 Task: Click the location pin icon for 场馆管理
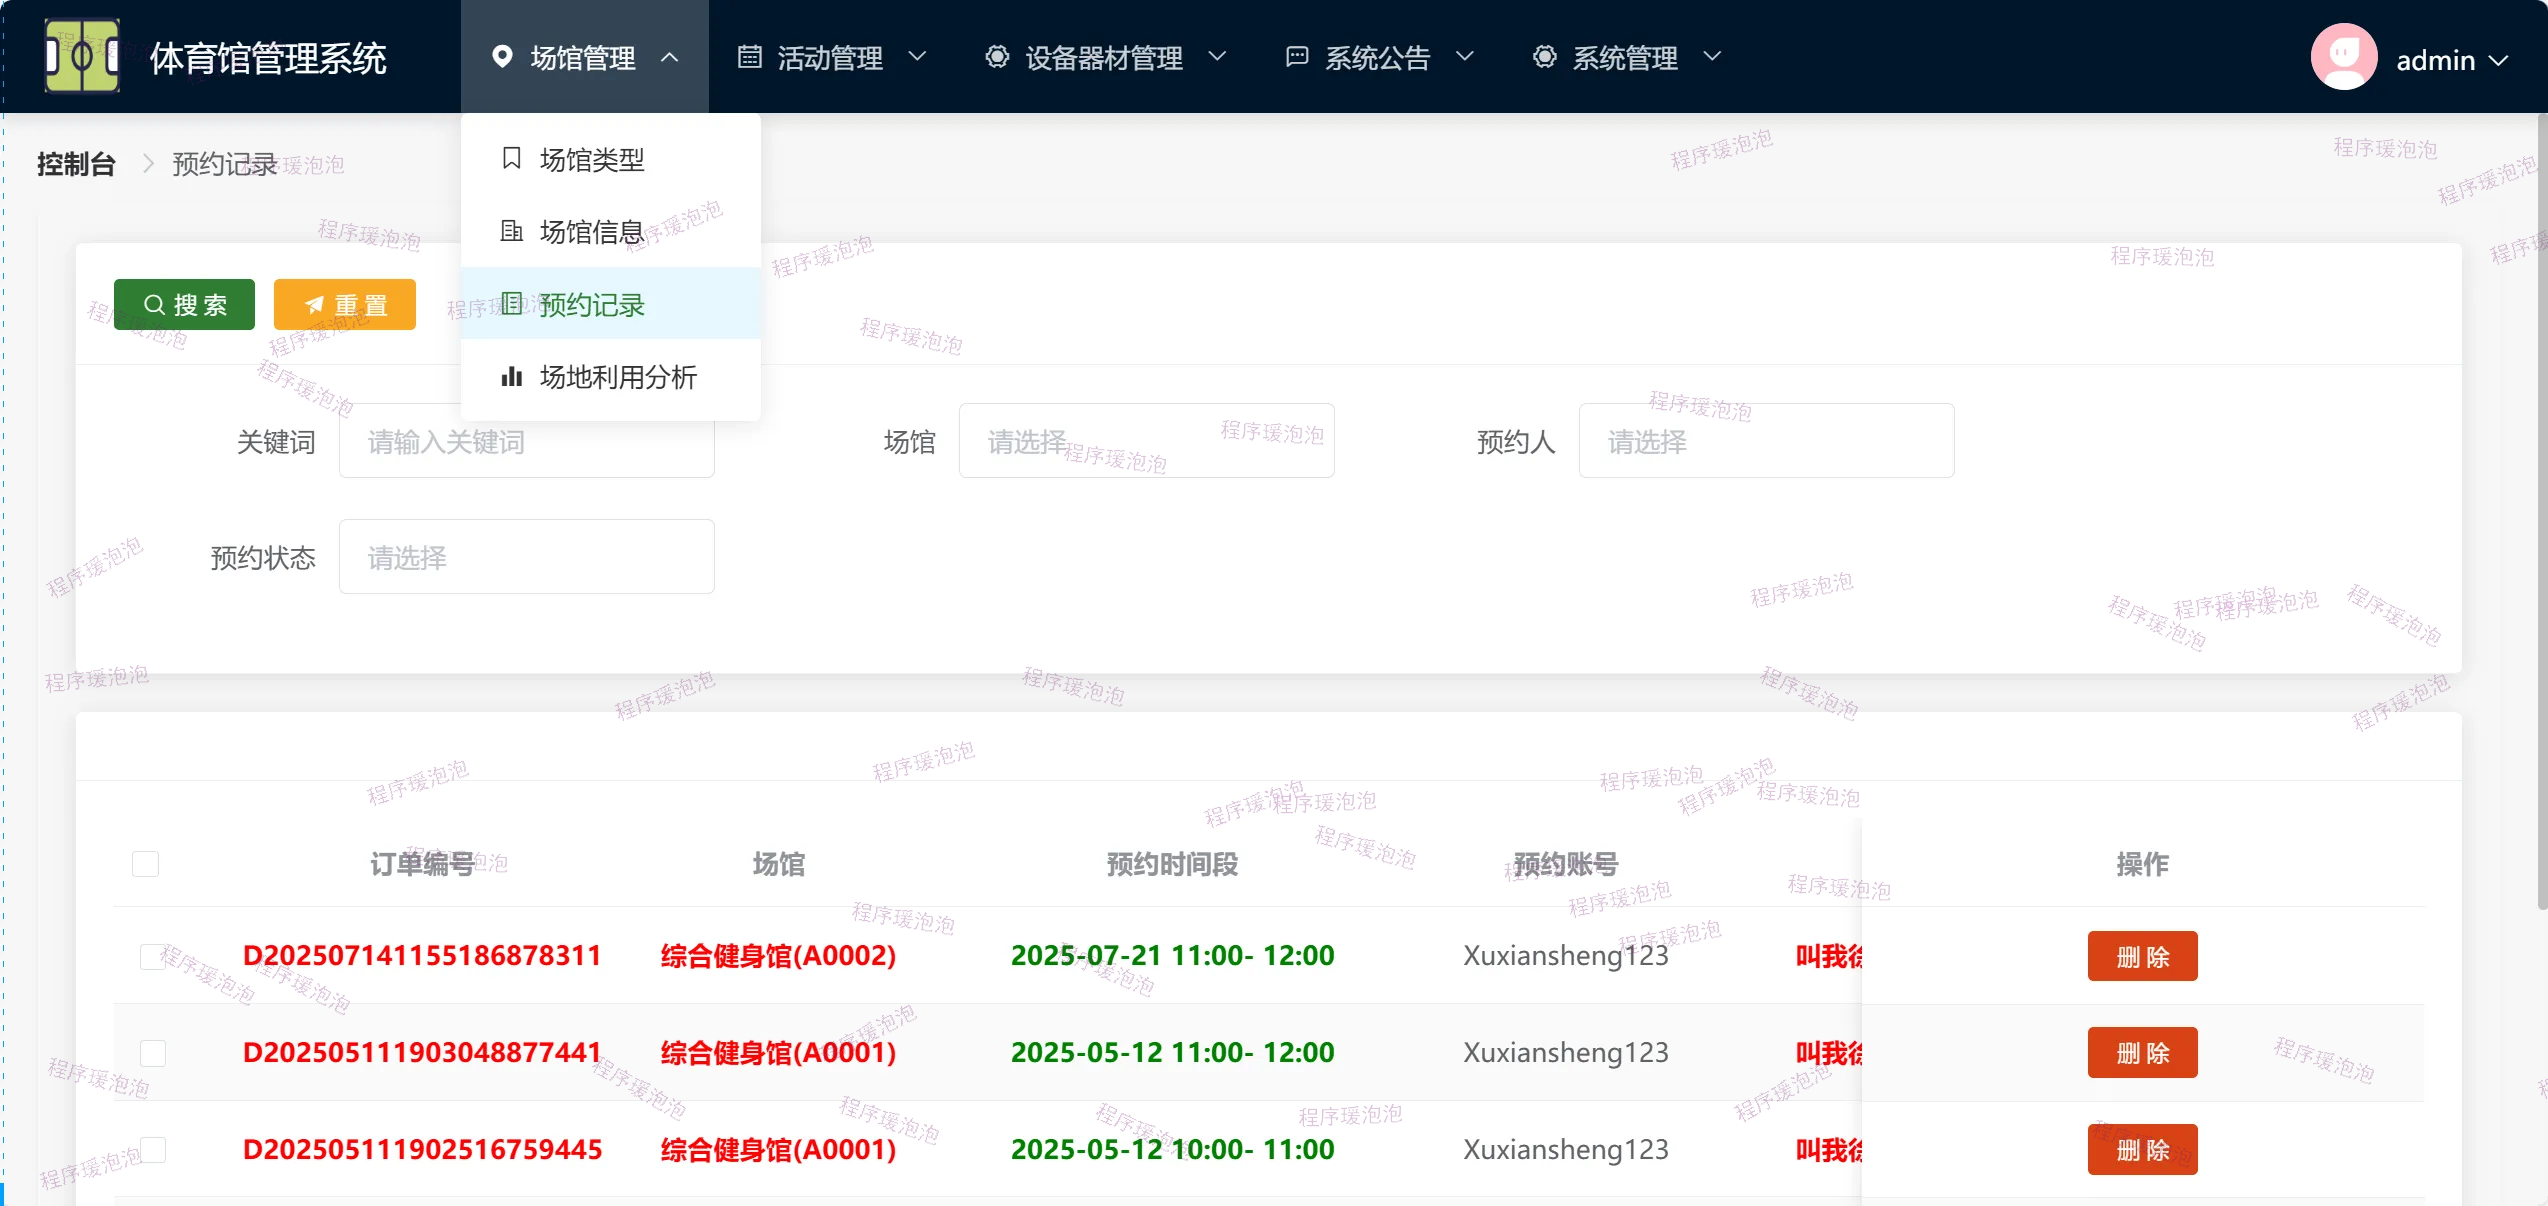(x=502, y=57)
